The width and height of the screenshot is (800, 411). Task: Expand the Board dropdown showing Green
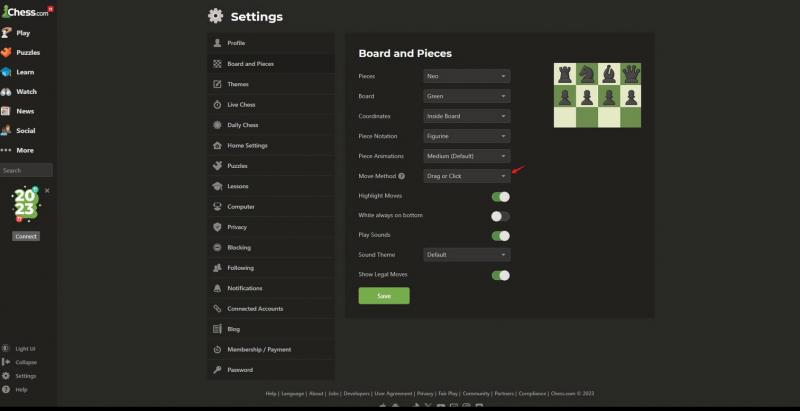pyautogui.click(x=467, y=96)
